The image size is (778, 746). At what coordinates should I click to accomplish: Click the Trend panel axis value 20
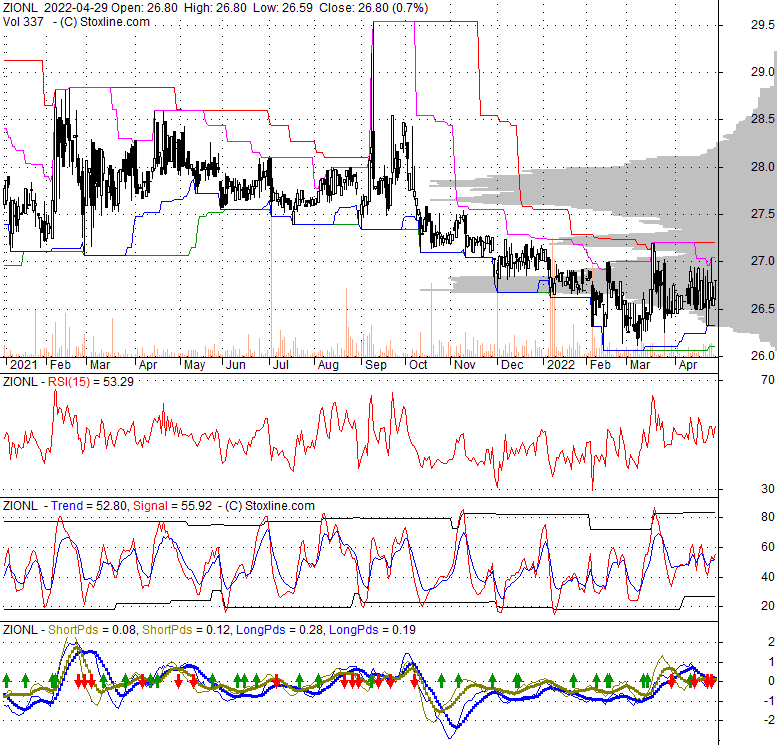point(768,606)
